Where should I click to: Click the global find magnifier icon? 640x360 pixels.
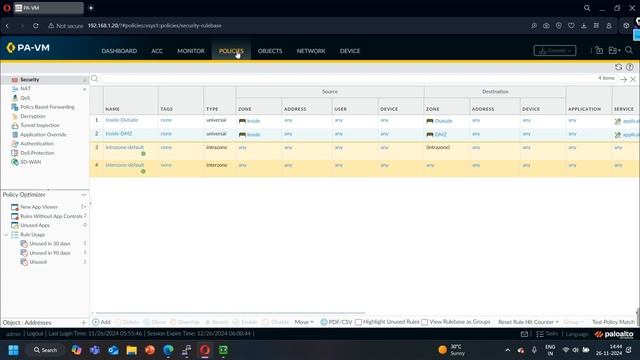click(x=629, y=50)
